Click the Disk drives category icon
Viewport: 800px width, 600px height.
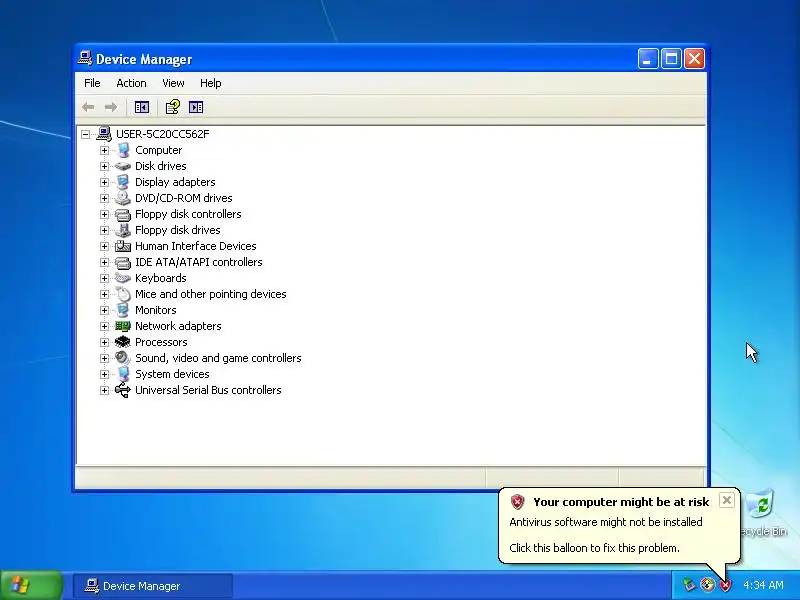123,166
